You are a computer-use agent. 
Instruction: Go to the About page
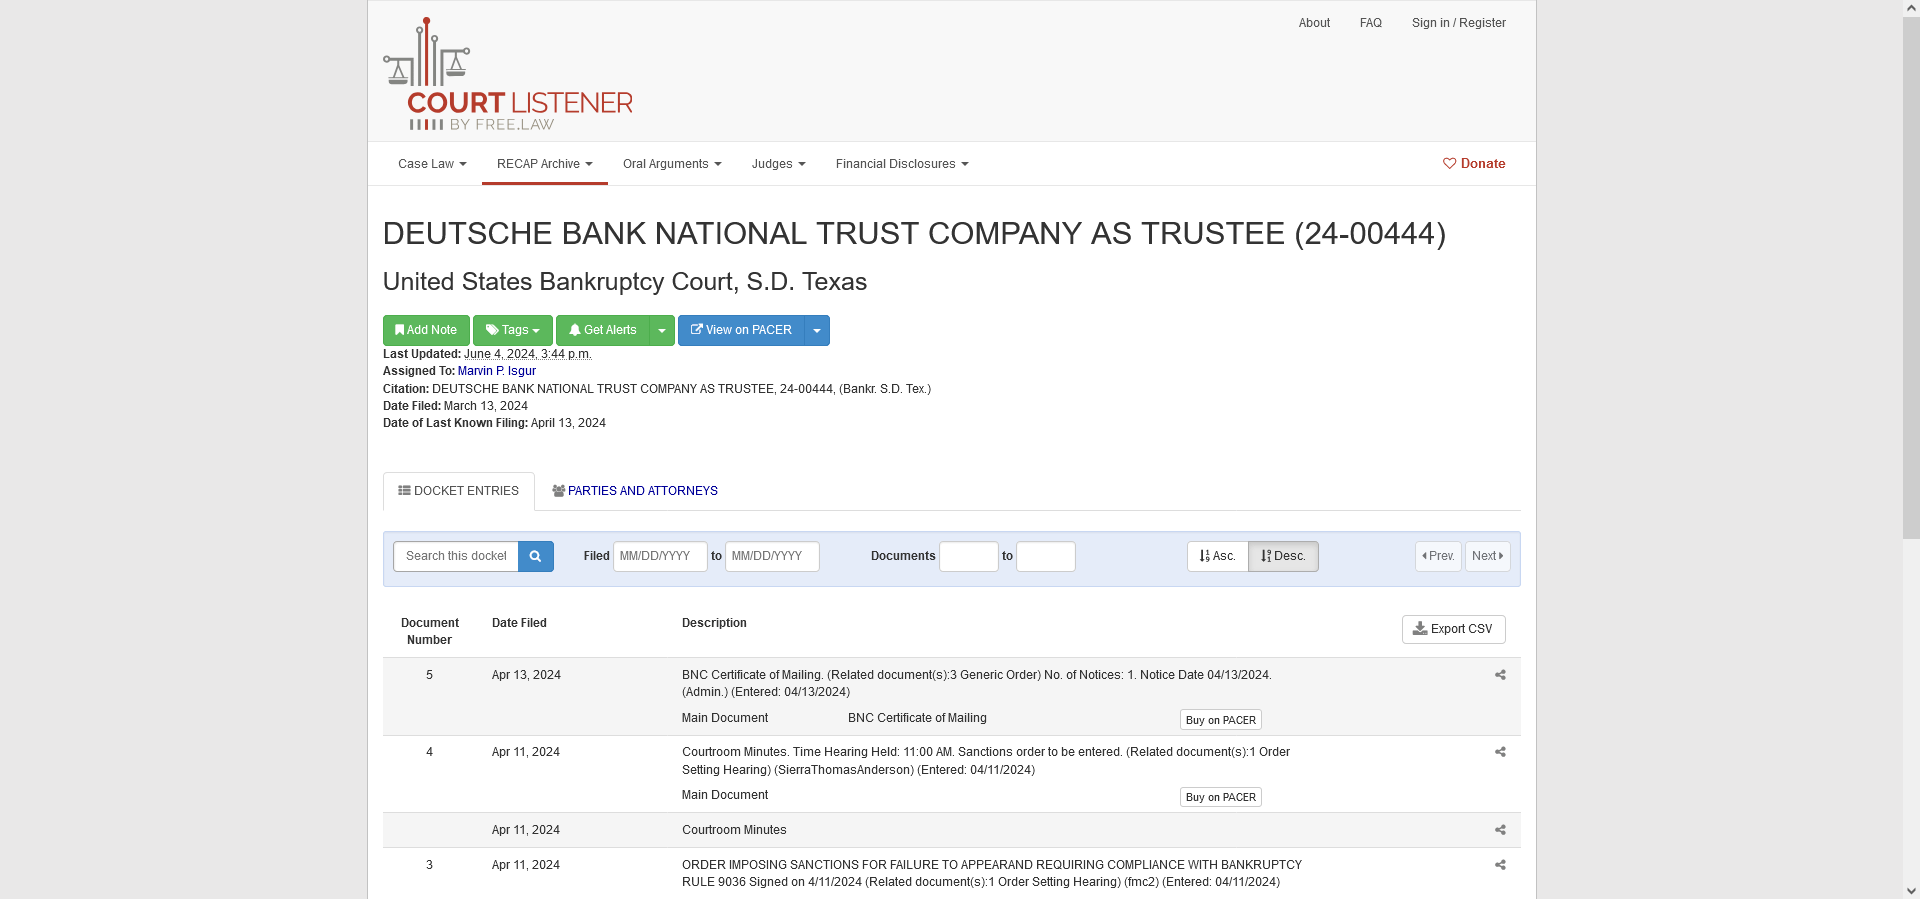(x=1314, y=23)
